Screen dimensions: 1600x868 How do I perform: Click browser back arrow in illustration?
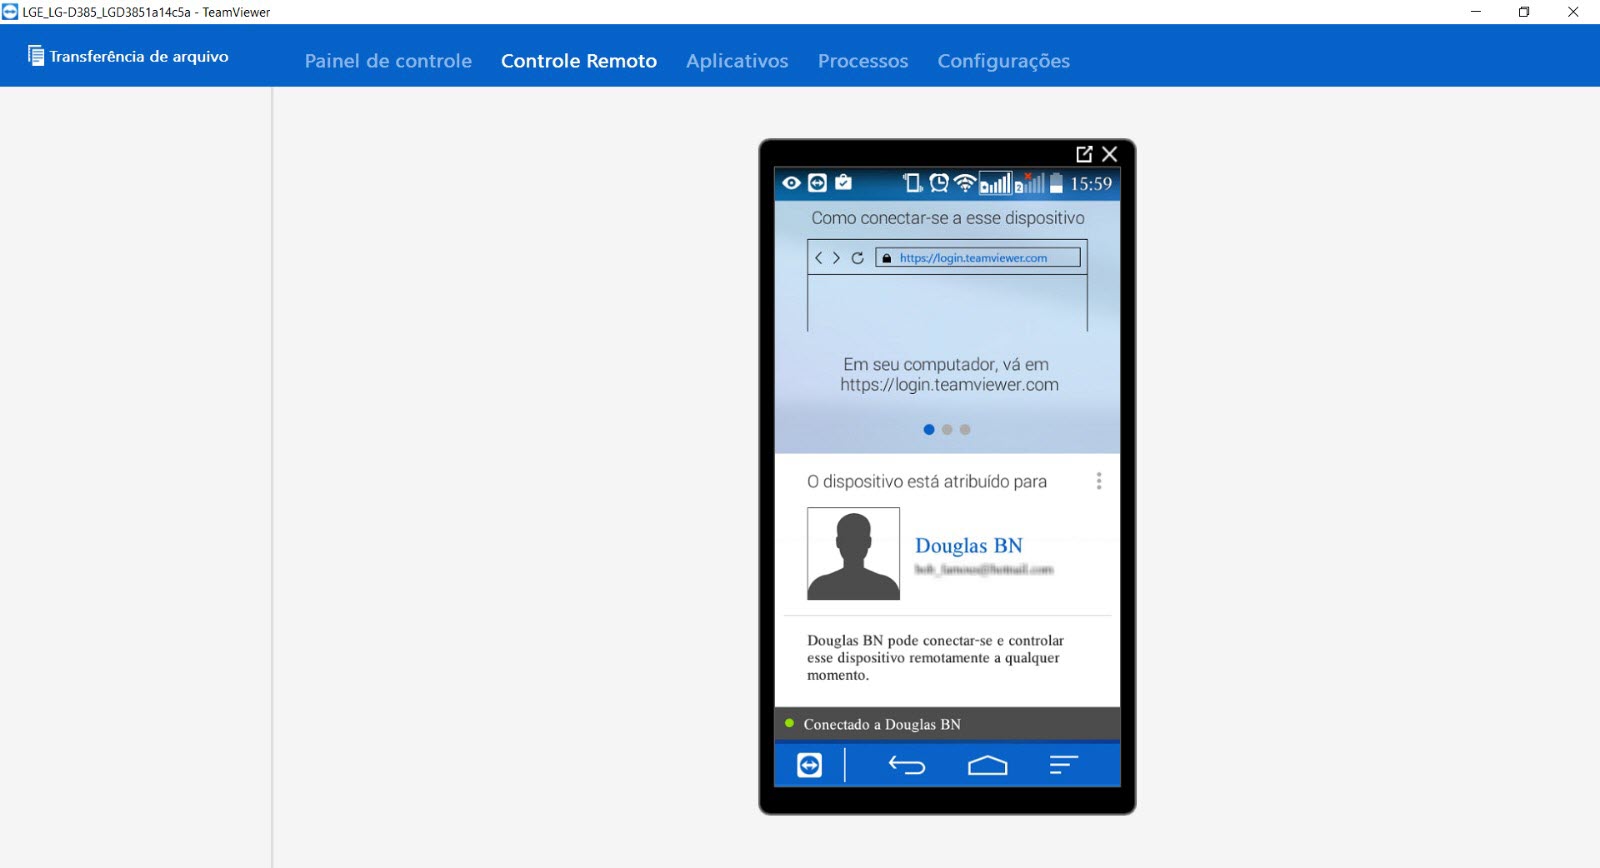(x=819, y=258)
